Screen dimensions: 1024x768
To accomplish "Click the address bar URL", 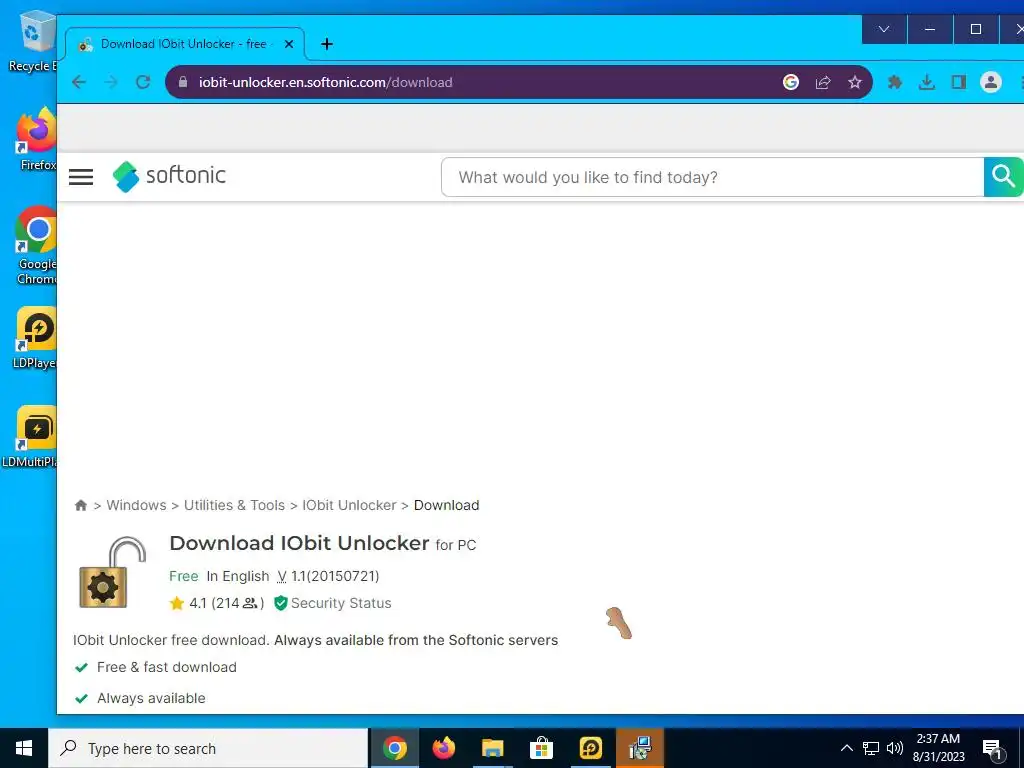I will coord(325,82).
